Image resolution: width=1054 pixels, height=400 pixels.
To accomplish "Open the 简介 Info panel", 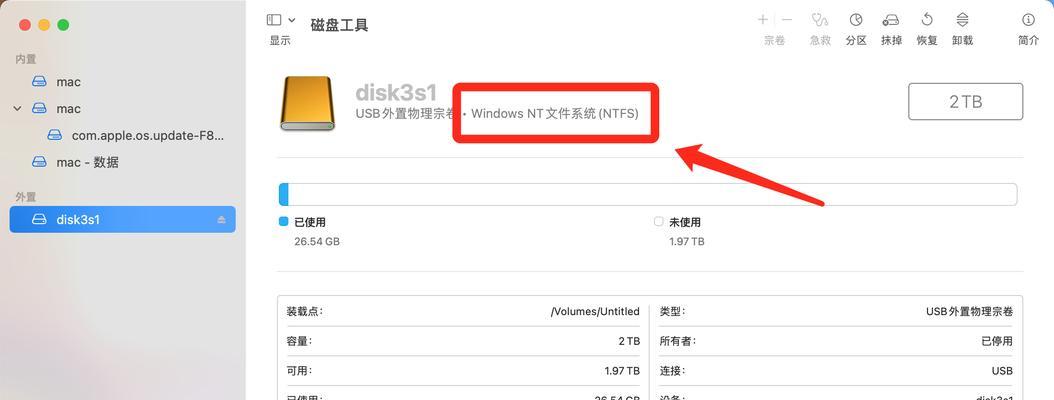I will click(1028, 20).
